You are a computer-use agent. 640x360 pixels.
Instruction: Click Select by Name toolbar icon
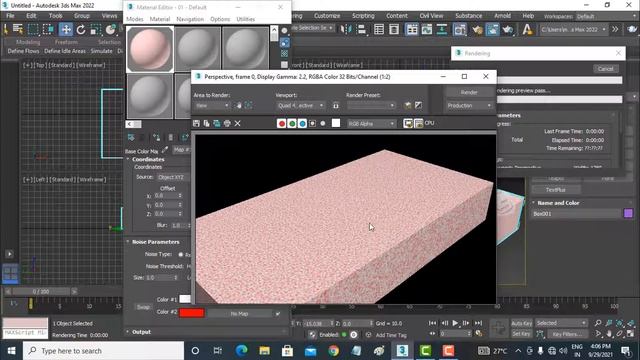(18, 29)
